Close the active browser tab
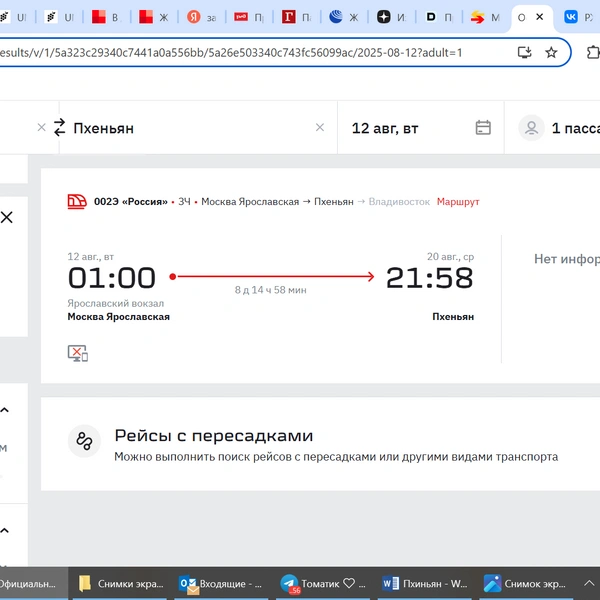The height and width of the screenshot is (600, 600). coord(540,17)
